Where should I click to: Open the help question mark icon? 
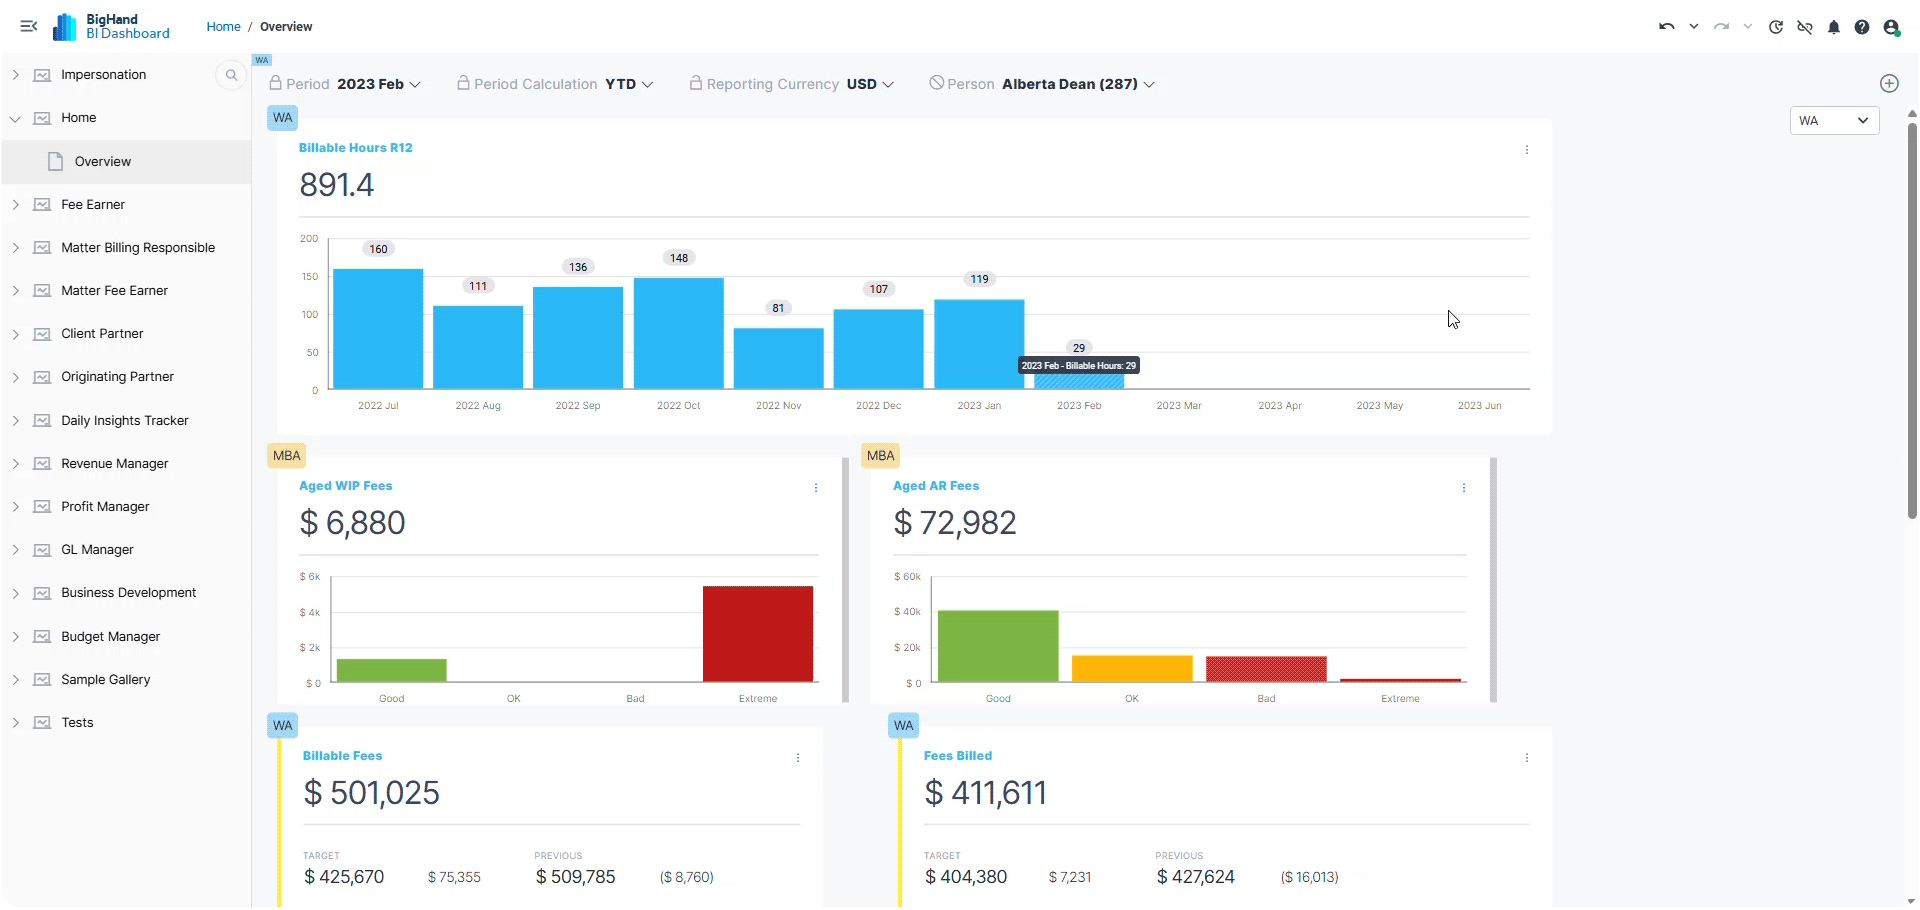click(1862, 27)
